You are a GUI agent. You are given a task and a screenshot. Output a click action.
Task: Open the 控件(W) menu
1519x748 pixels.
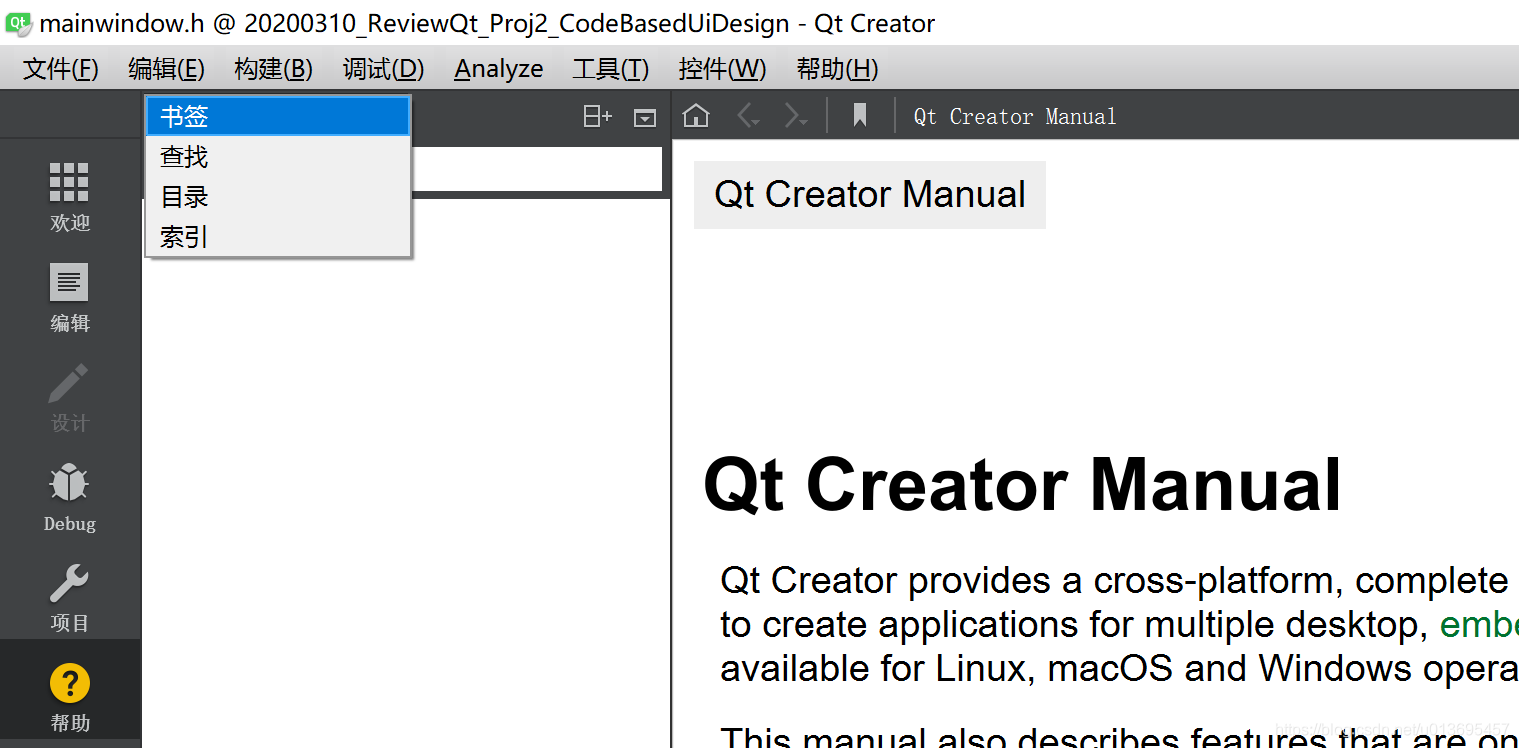pyautogui.click(x=723, y=69)
